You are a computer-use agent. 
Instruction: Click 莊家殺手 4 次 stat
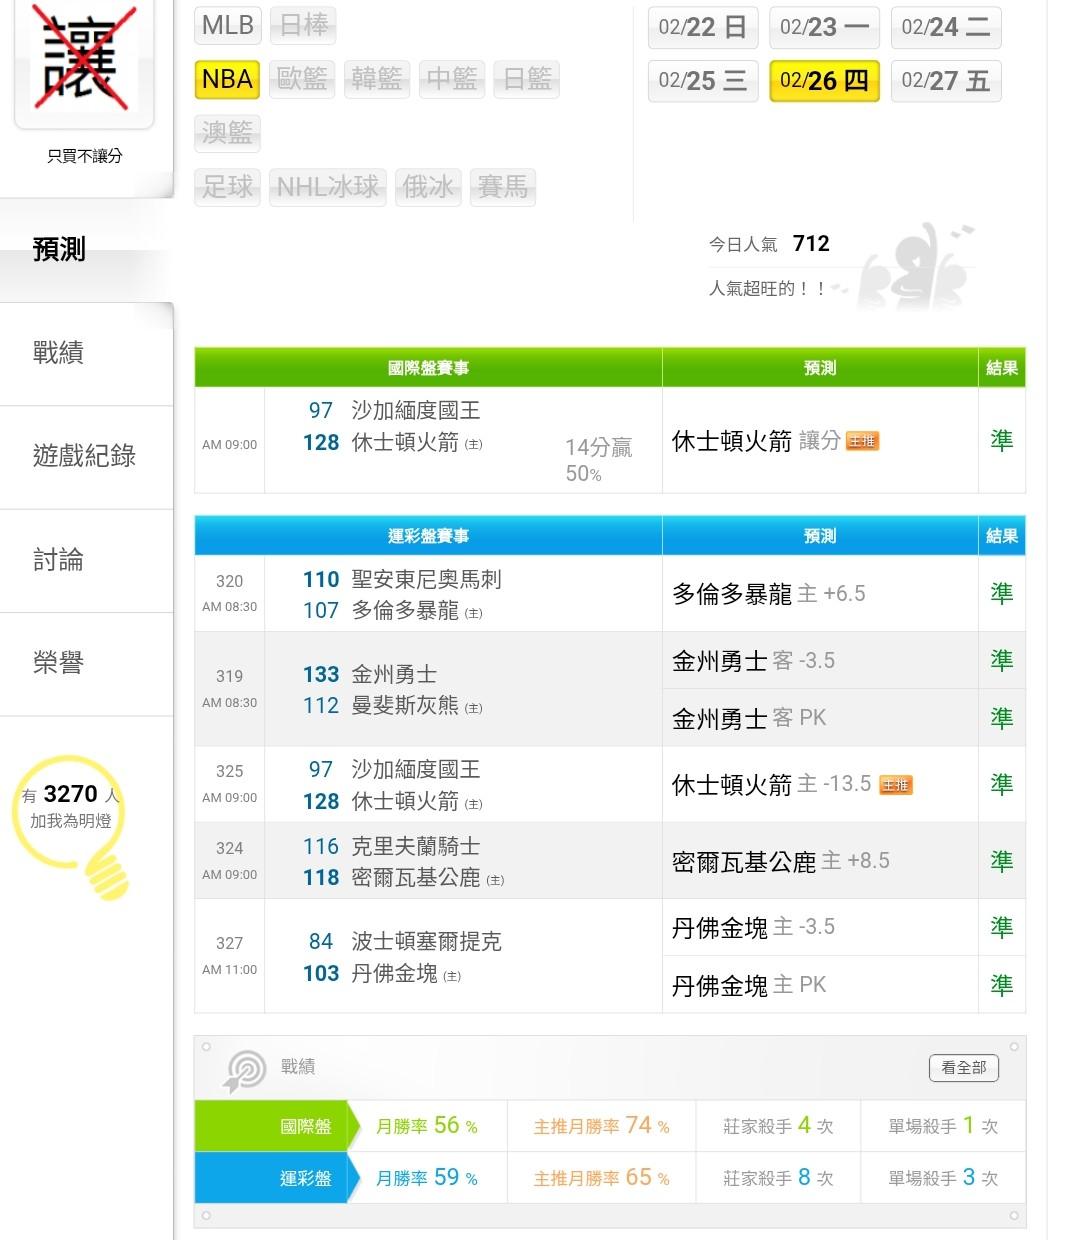coord(778,1126)
